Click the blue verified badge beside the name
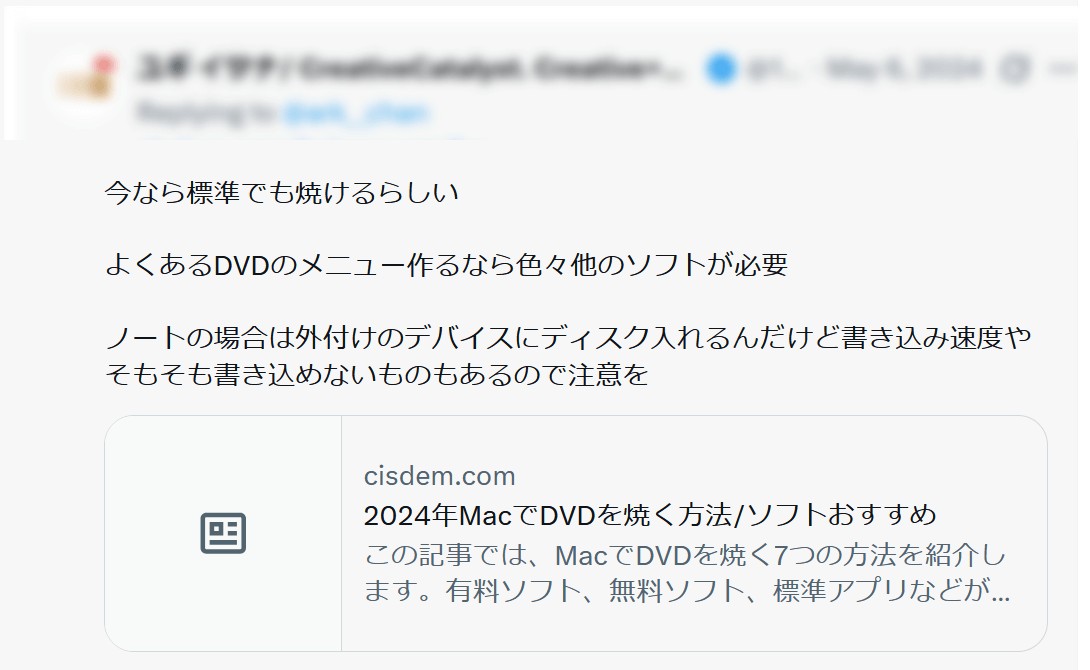This screenshot has height=670, width=1090. coord(721,69)
